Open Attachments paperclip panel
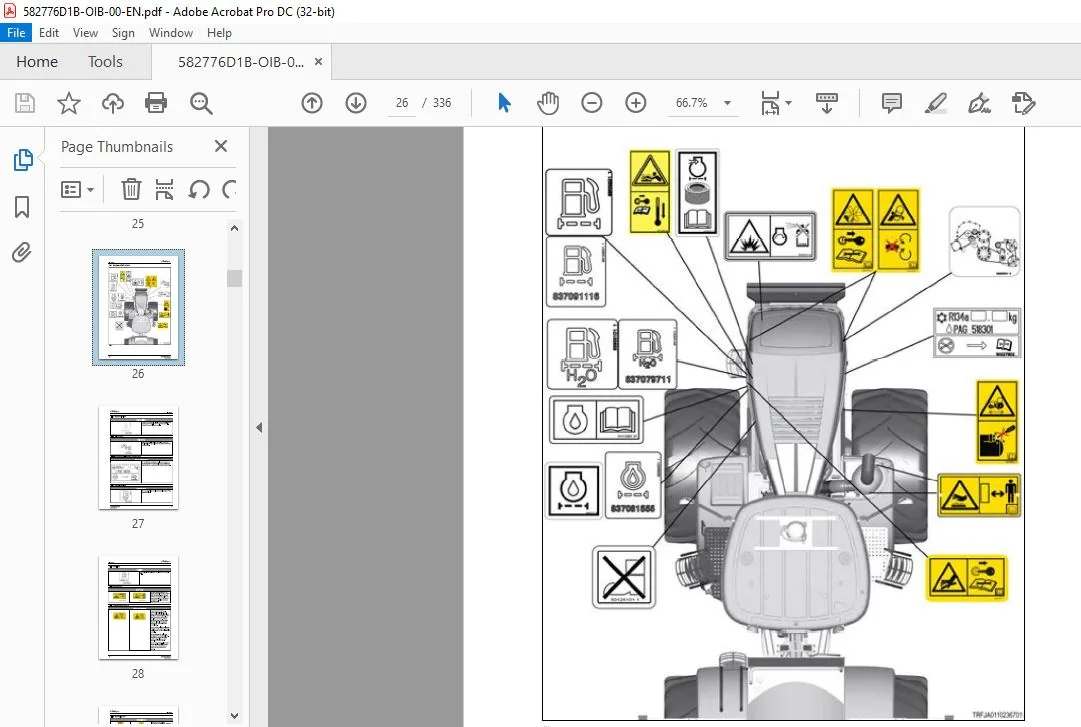Screen dimensions: 1081x727 (x=22, y=252)
